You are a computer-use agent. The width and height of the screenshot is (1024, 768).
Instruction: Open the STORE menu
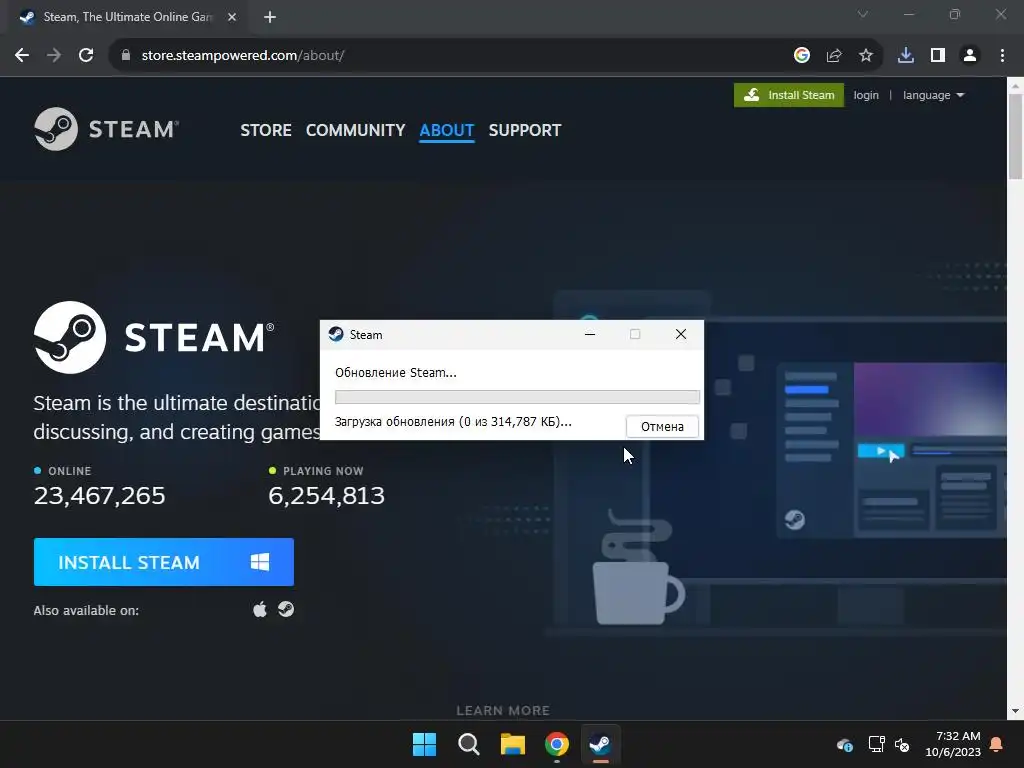[x=266, y=130]
